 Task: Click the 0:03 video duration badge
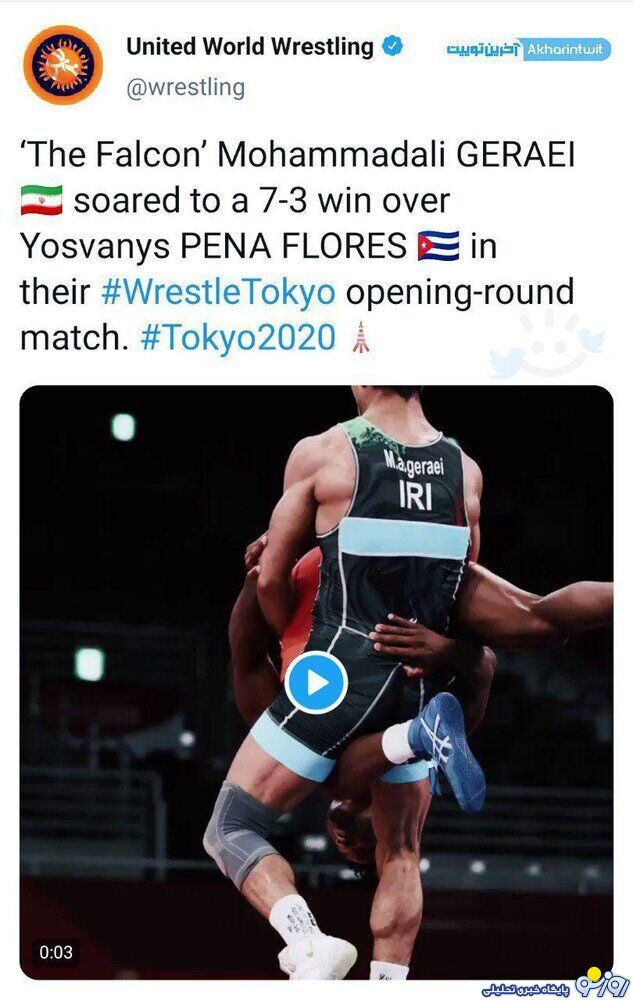[56, 952]
